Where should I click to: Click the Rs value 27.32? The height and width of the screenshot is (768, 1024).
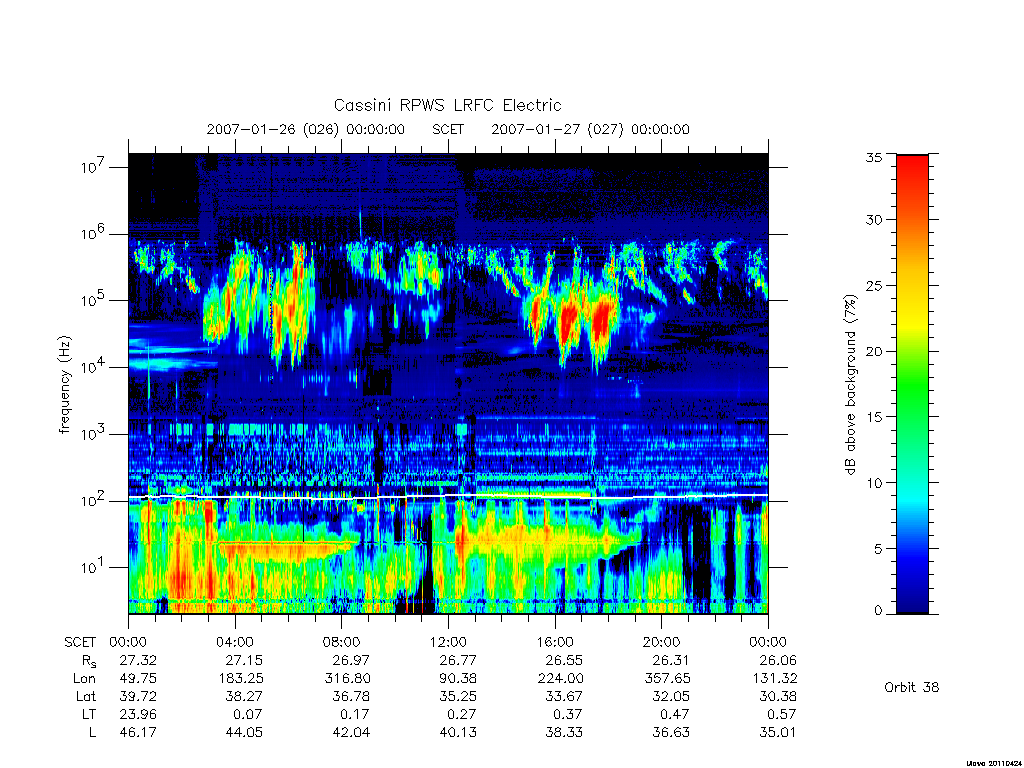(x=138, y=660)
